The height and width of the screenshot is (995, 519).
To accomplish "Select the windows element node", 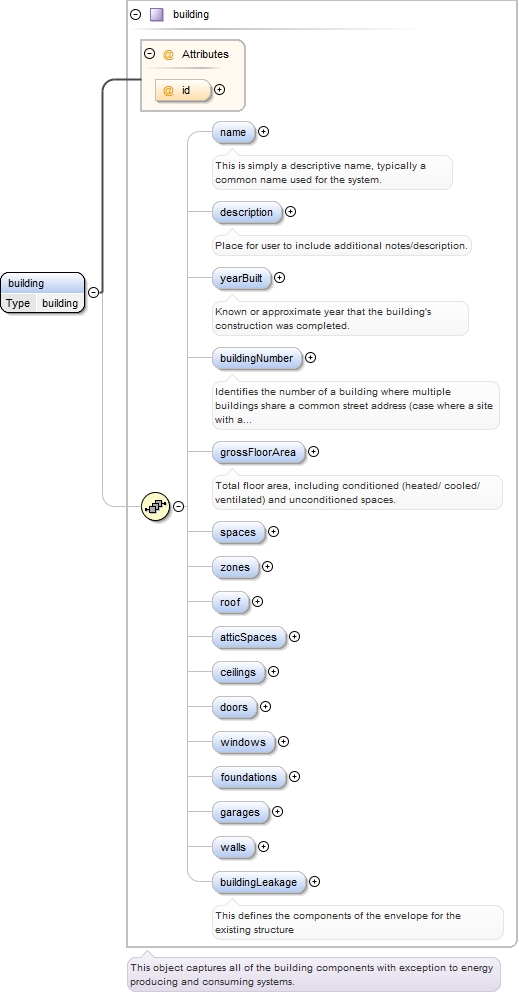I will [x=243, y=742].
